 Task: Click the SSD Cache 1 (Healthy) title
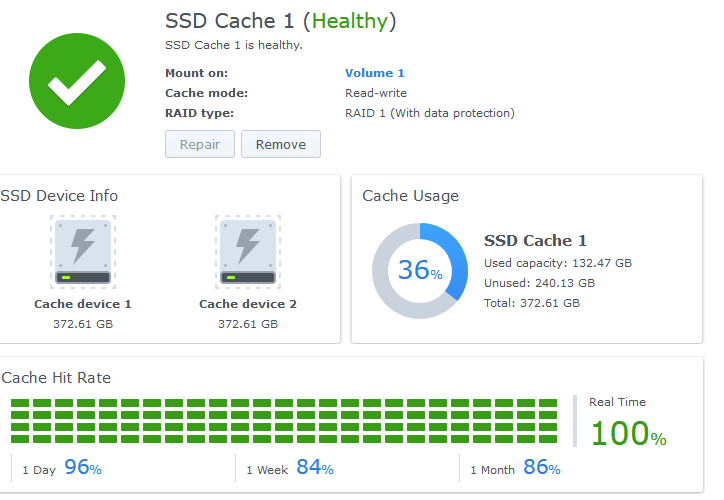(x=281, y=21)
